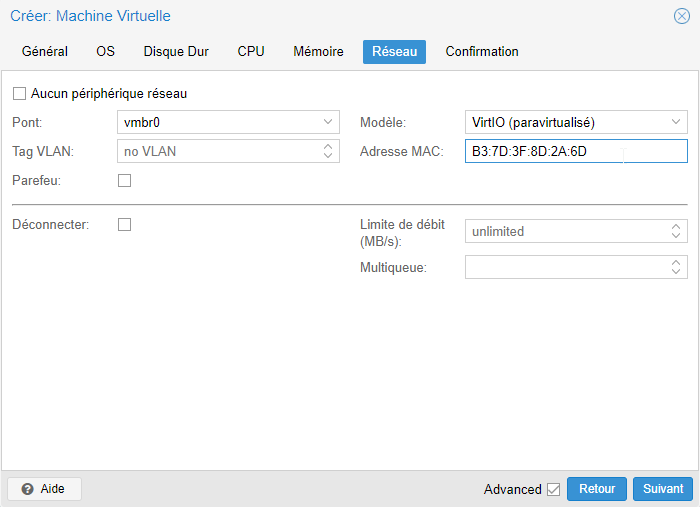The image size is (700, 507).
Task: Decrease the Multiqueue value
Action: coord(675,271)
